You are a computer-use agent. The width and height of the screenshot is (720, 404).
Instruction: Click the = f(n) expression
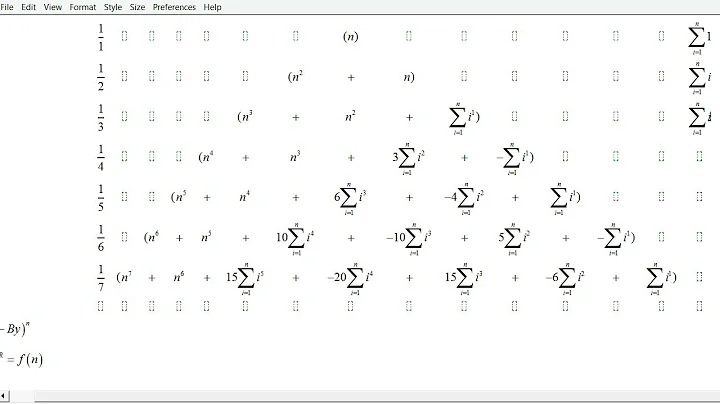[x=25, y=359]
